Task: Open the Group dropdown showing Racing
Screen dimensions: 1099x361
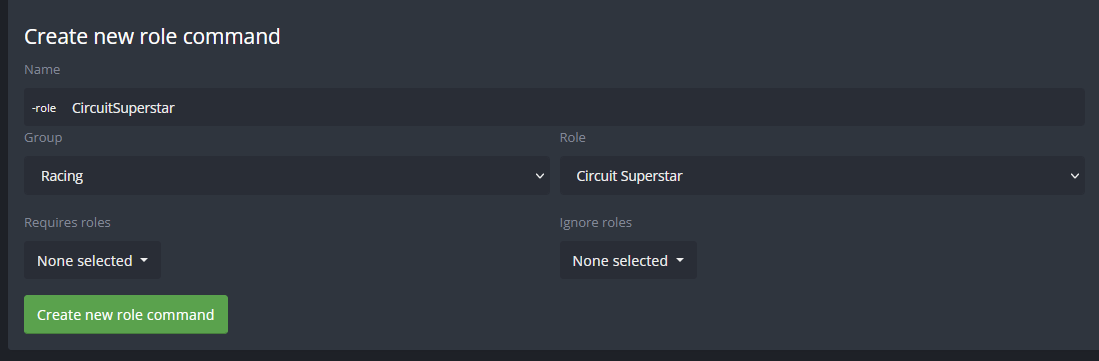Action: pyautogui.click(x=287, y=176)
